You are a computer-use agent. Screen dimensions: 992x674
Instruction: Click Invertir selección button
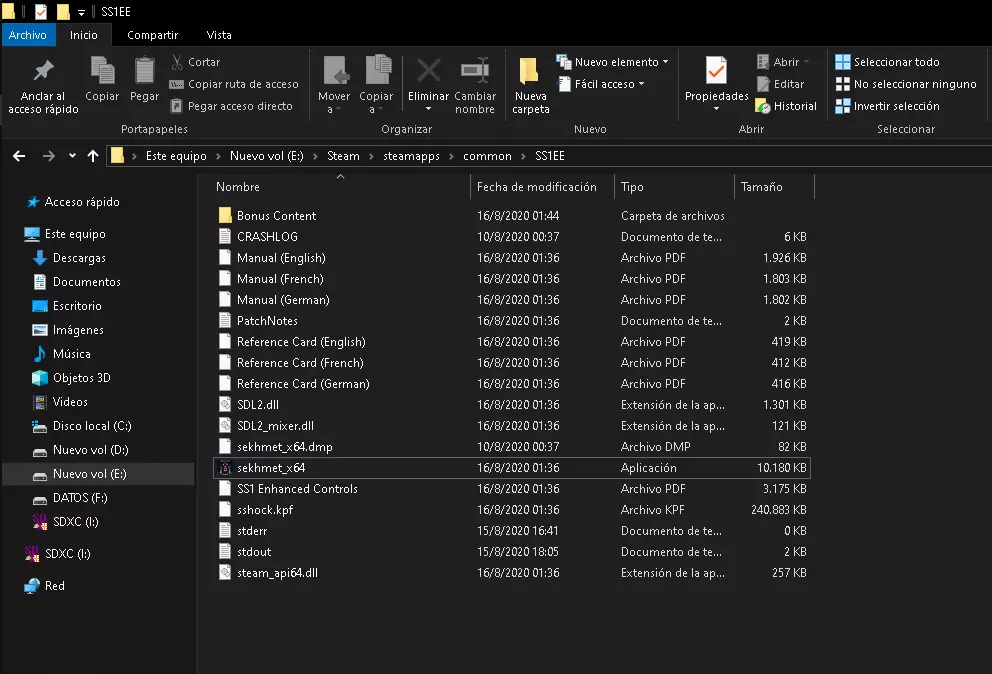pos(887,106)
